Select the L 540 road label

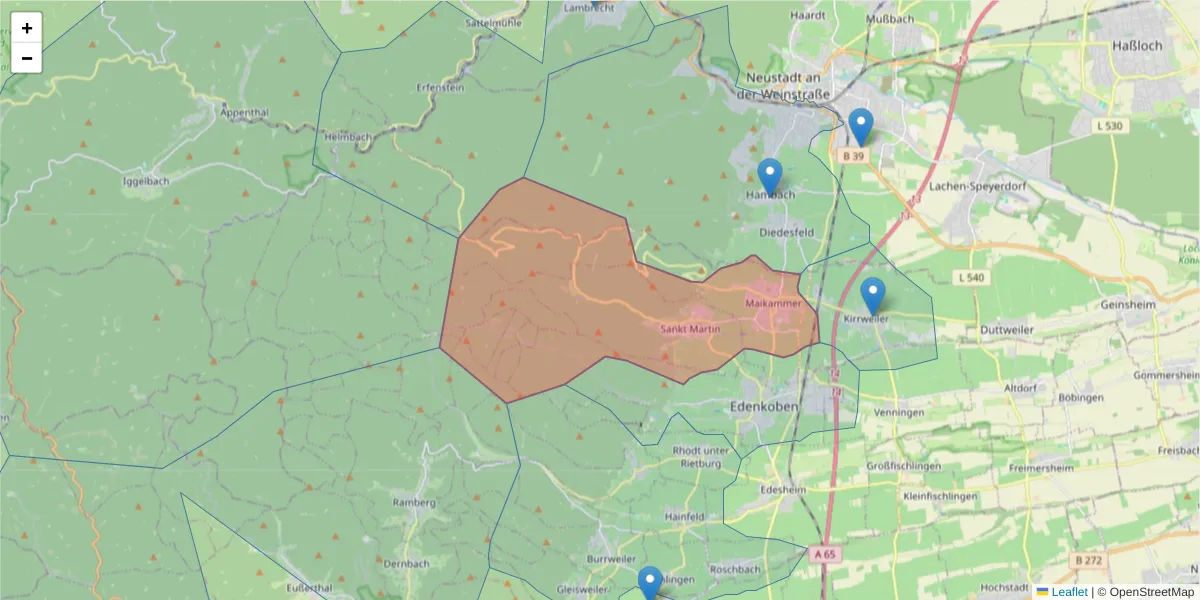[969, 276]
